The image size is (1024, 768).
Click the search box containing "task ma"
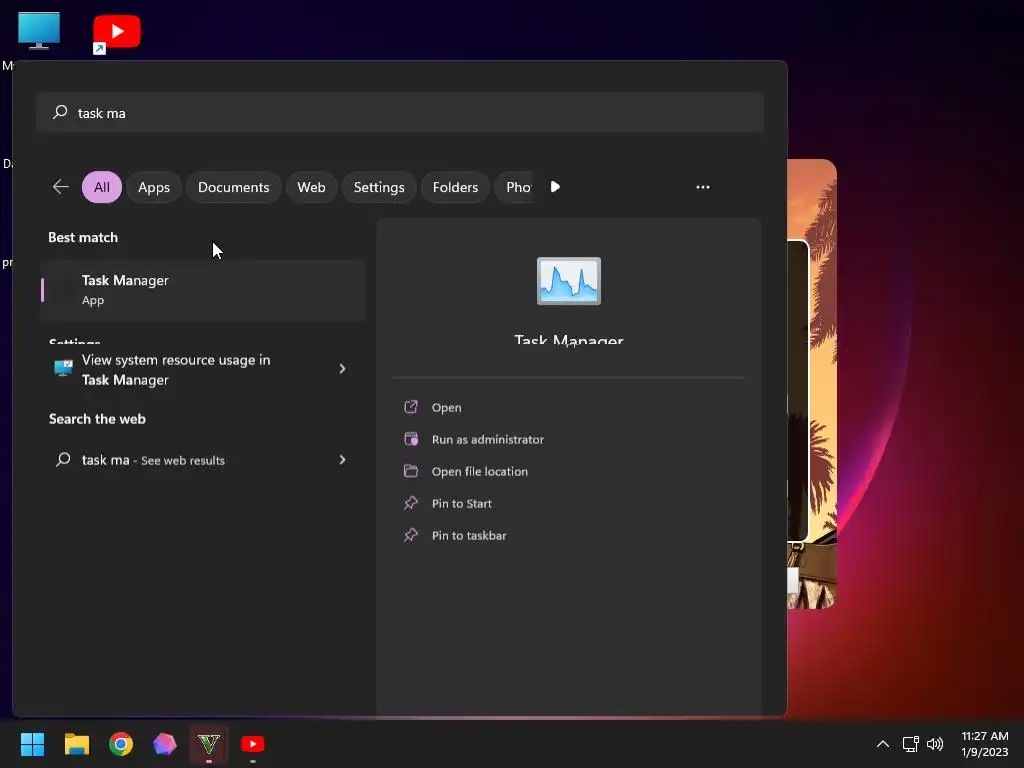coord(400,112)
